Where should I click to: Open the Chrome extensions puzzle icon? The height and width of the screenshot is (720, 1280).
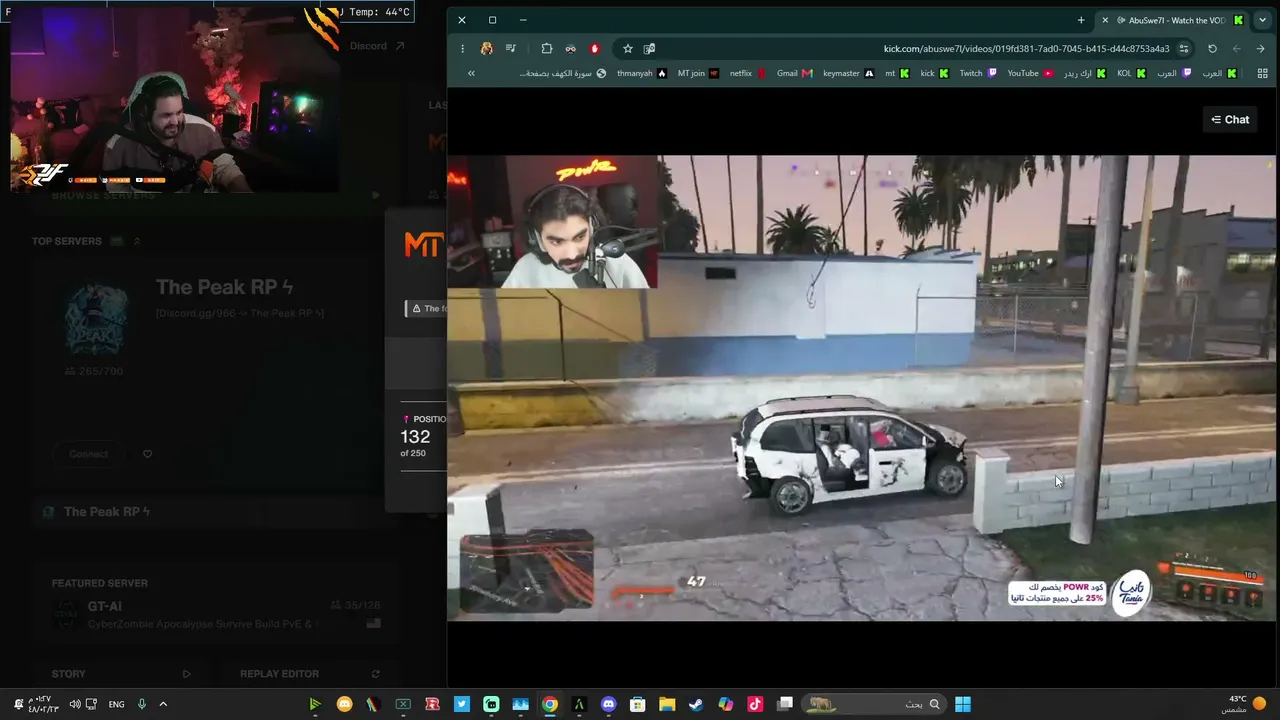tap(547, 48)
